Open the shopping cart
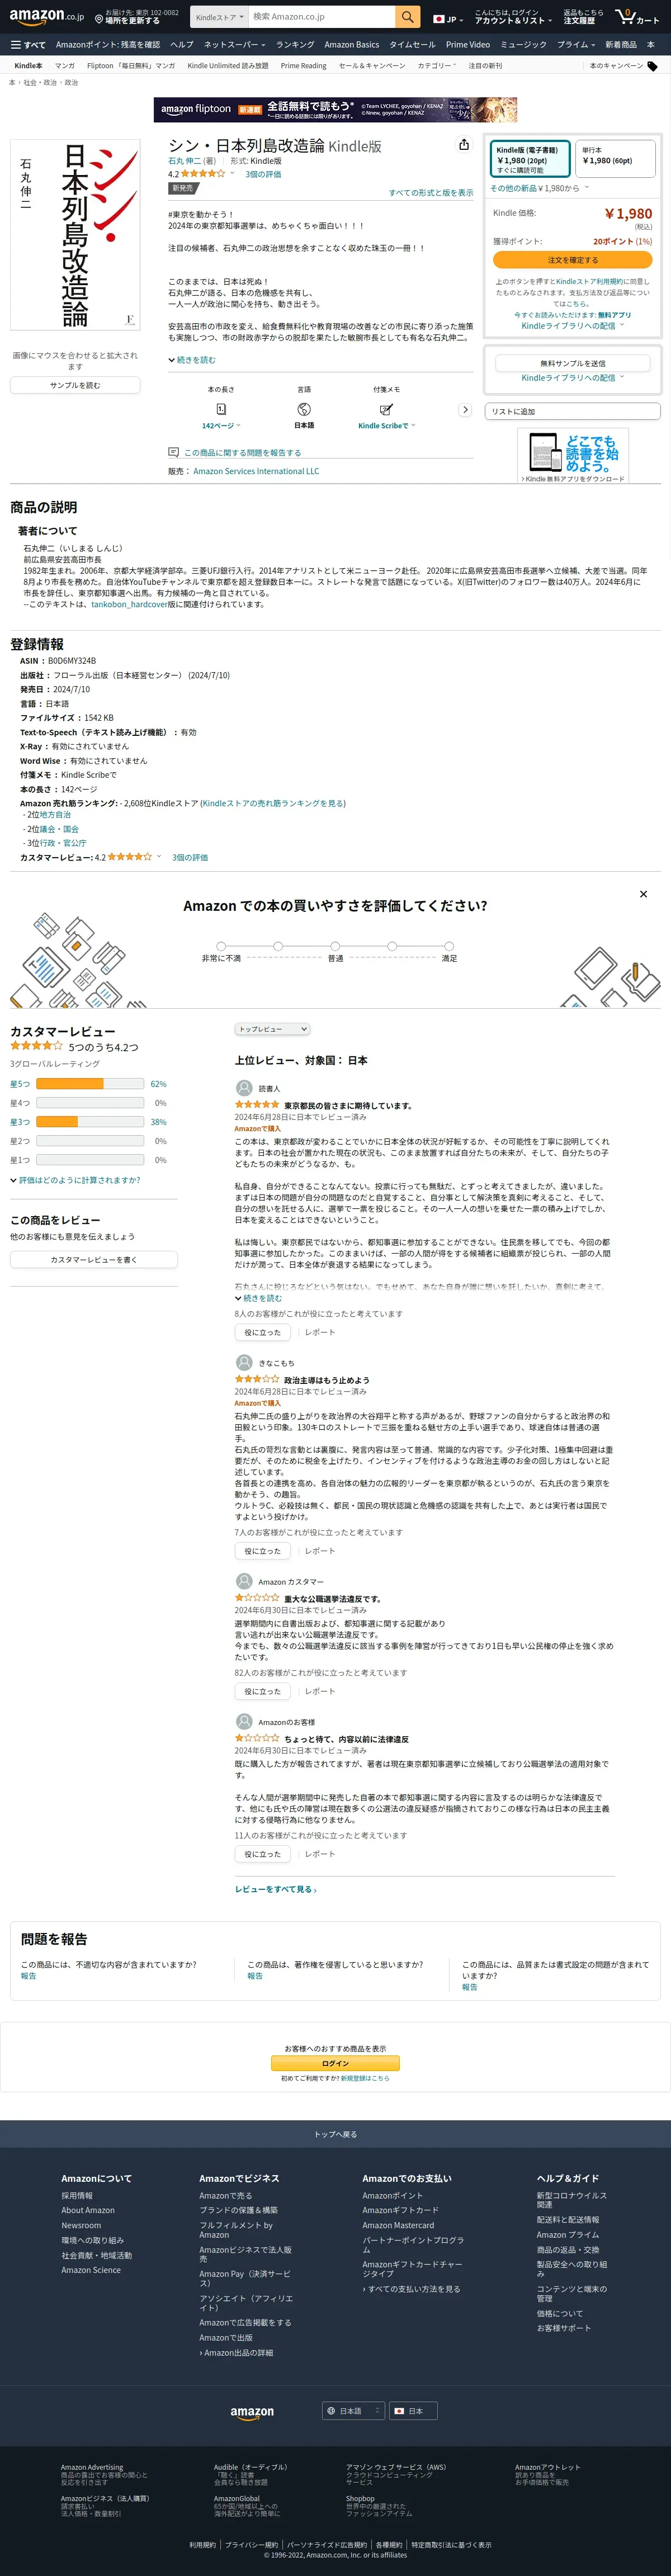This screenshot has width=671, height=2576. 638,17
